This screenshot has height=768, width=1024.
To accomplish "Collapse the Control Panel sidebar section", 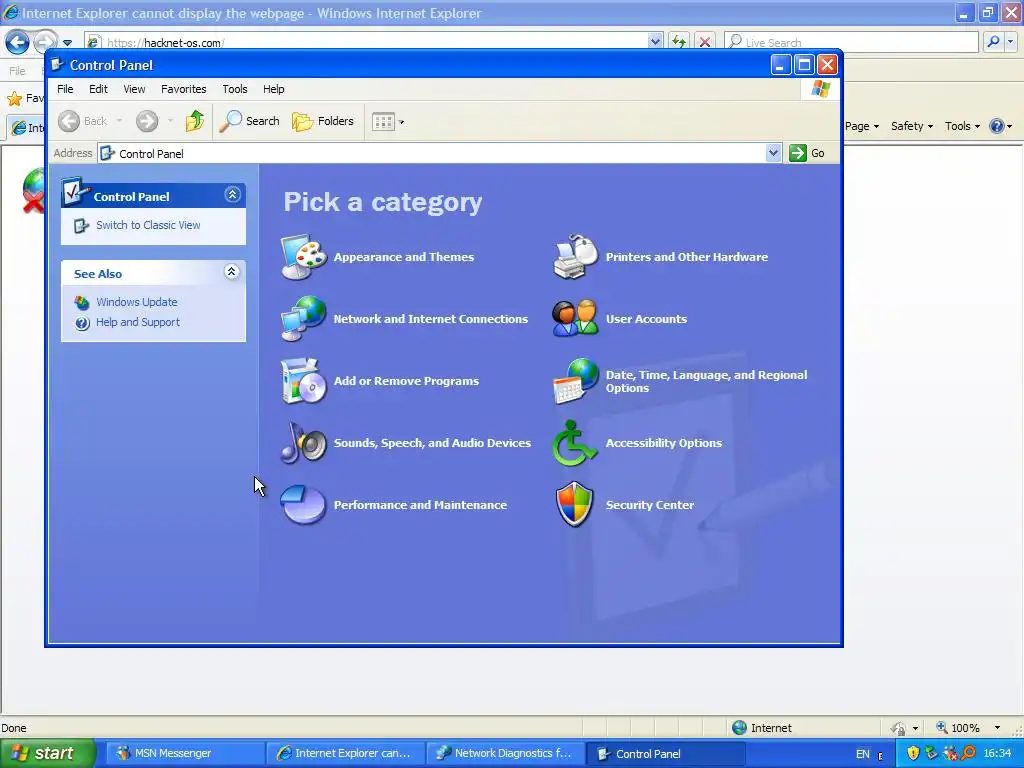I will tap(232, 194).
